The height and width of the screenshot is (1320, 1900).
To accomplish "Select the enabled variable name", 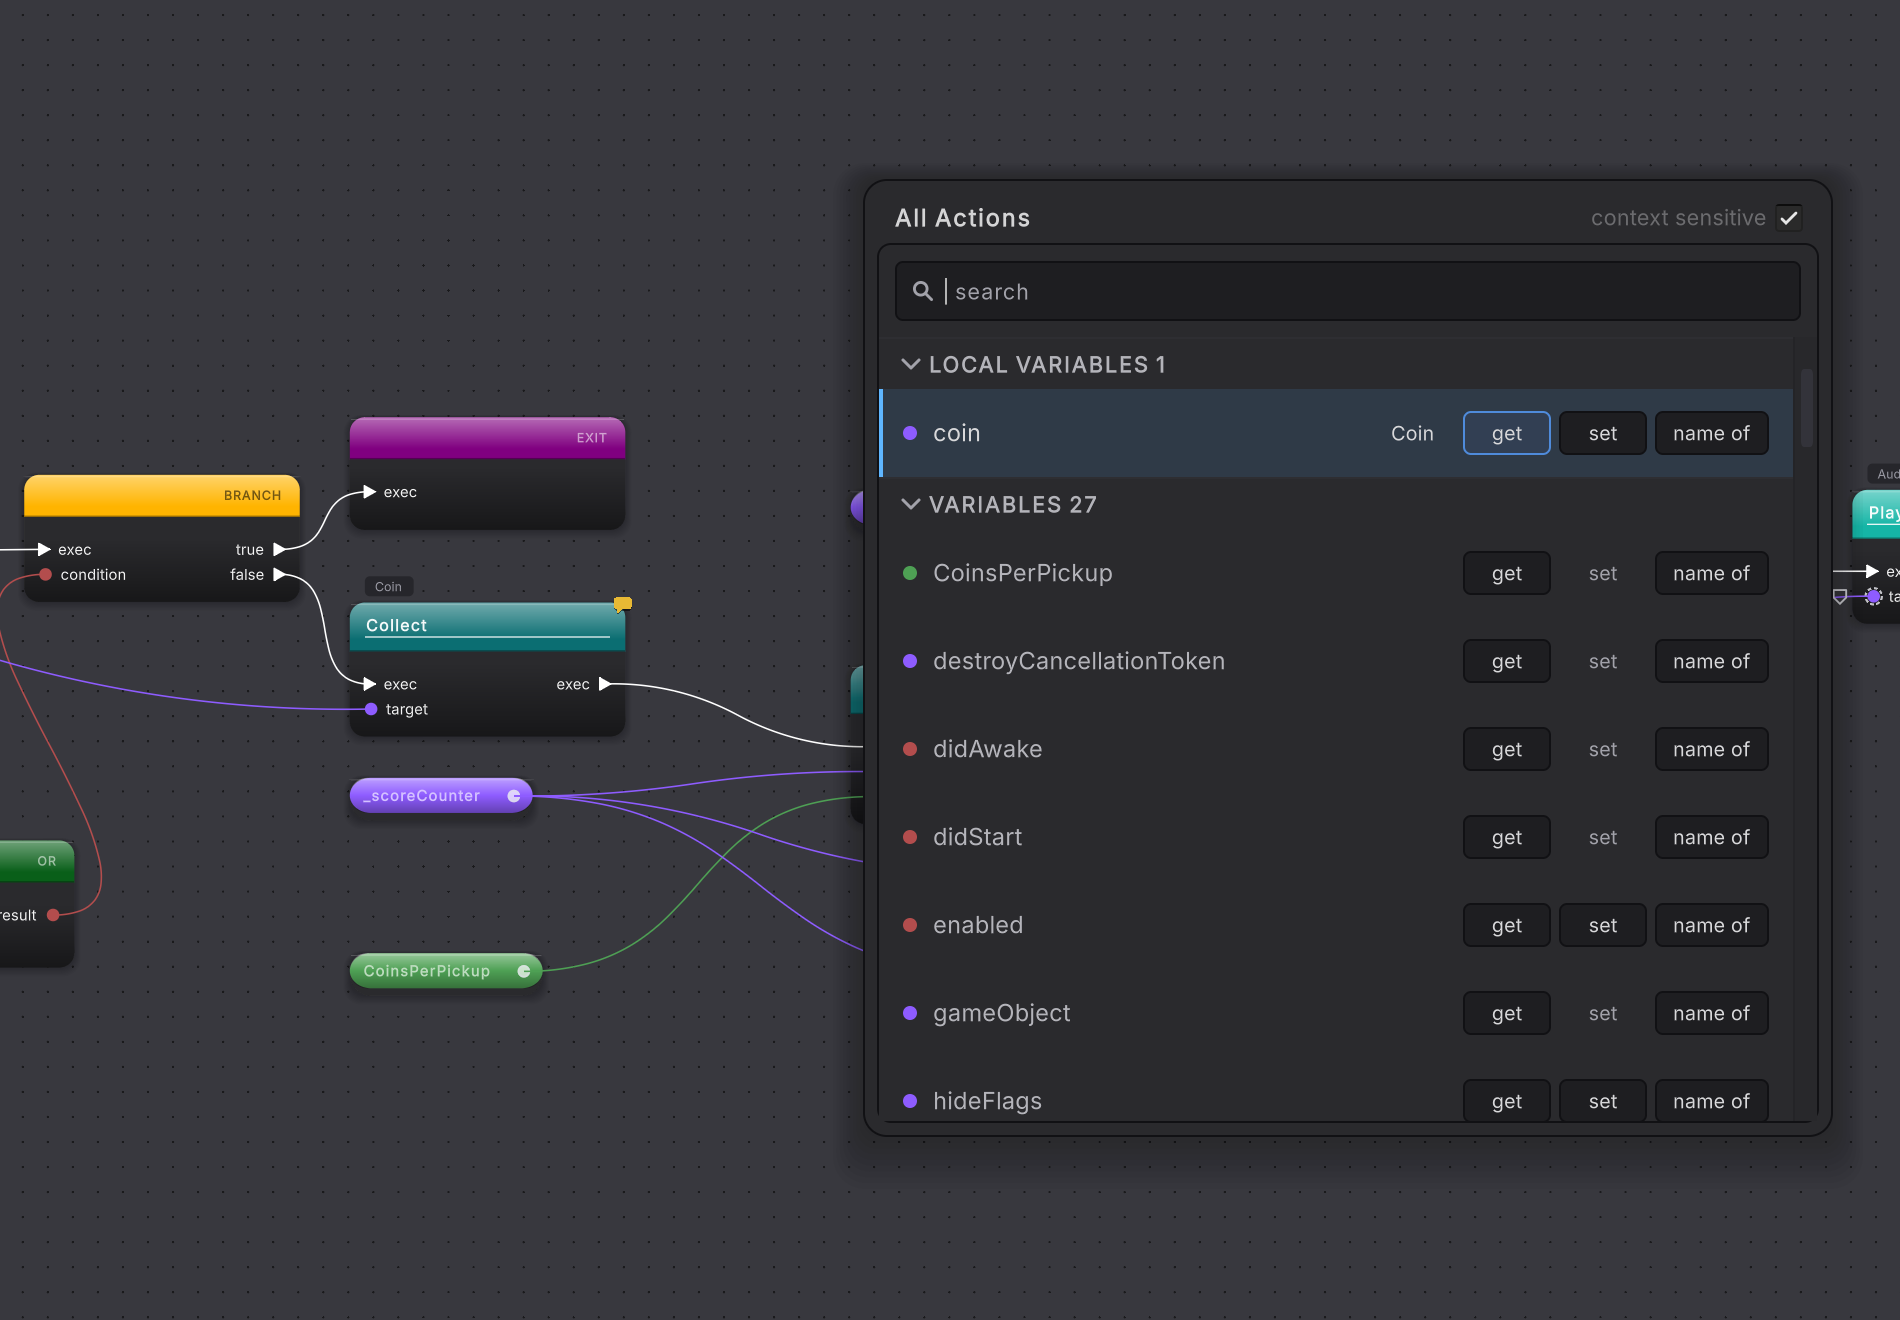I will 977,925.
